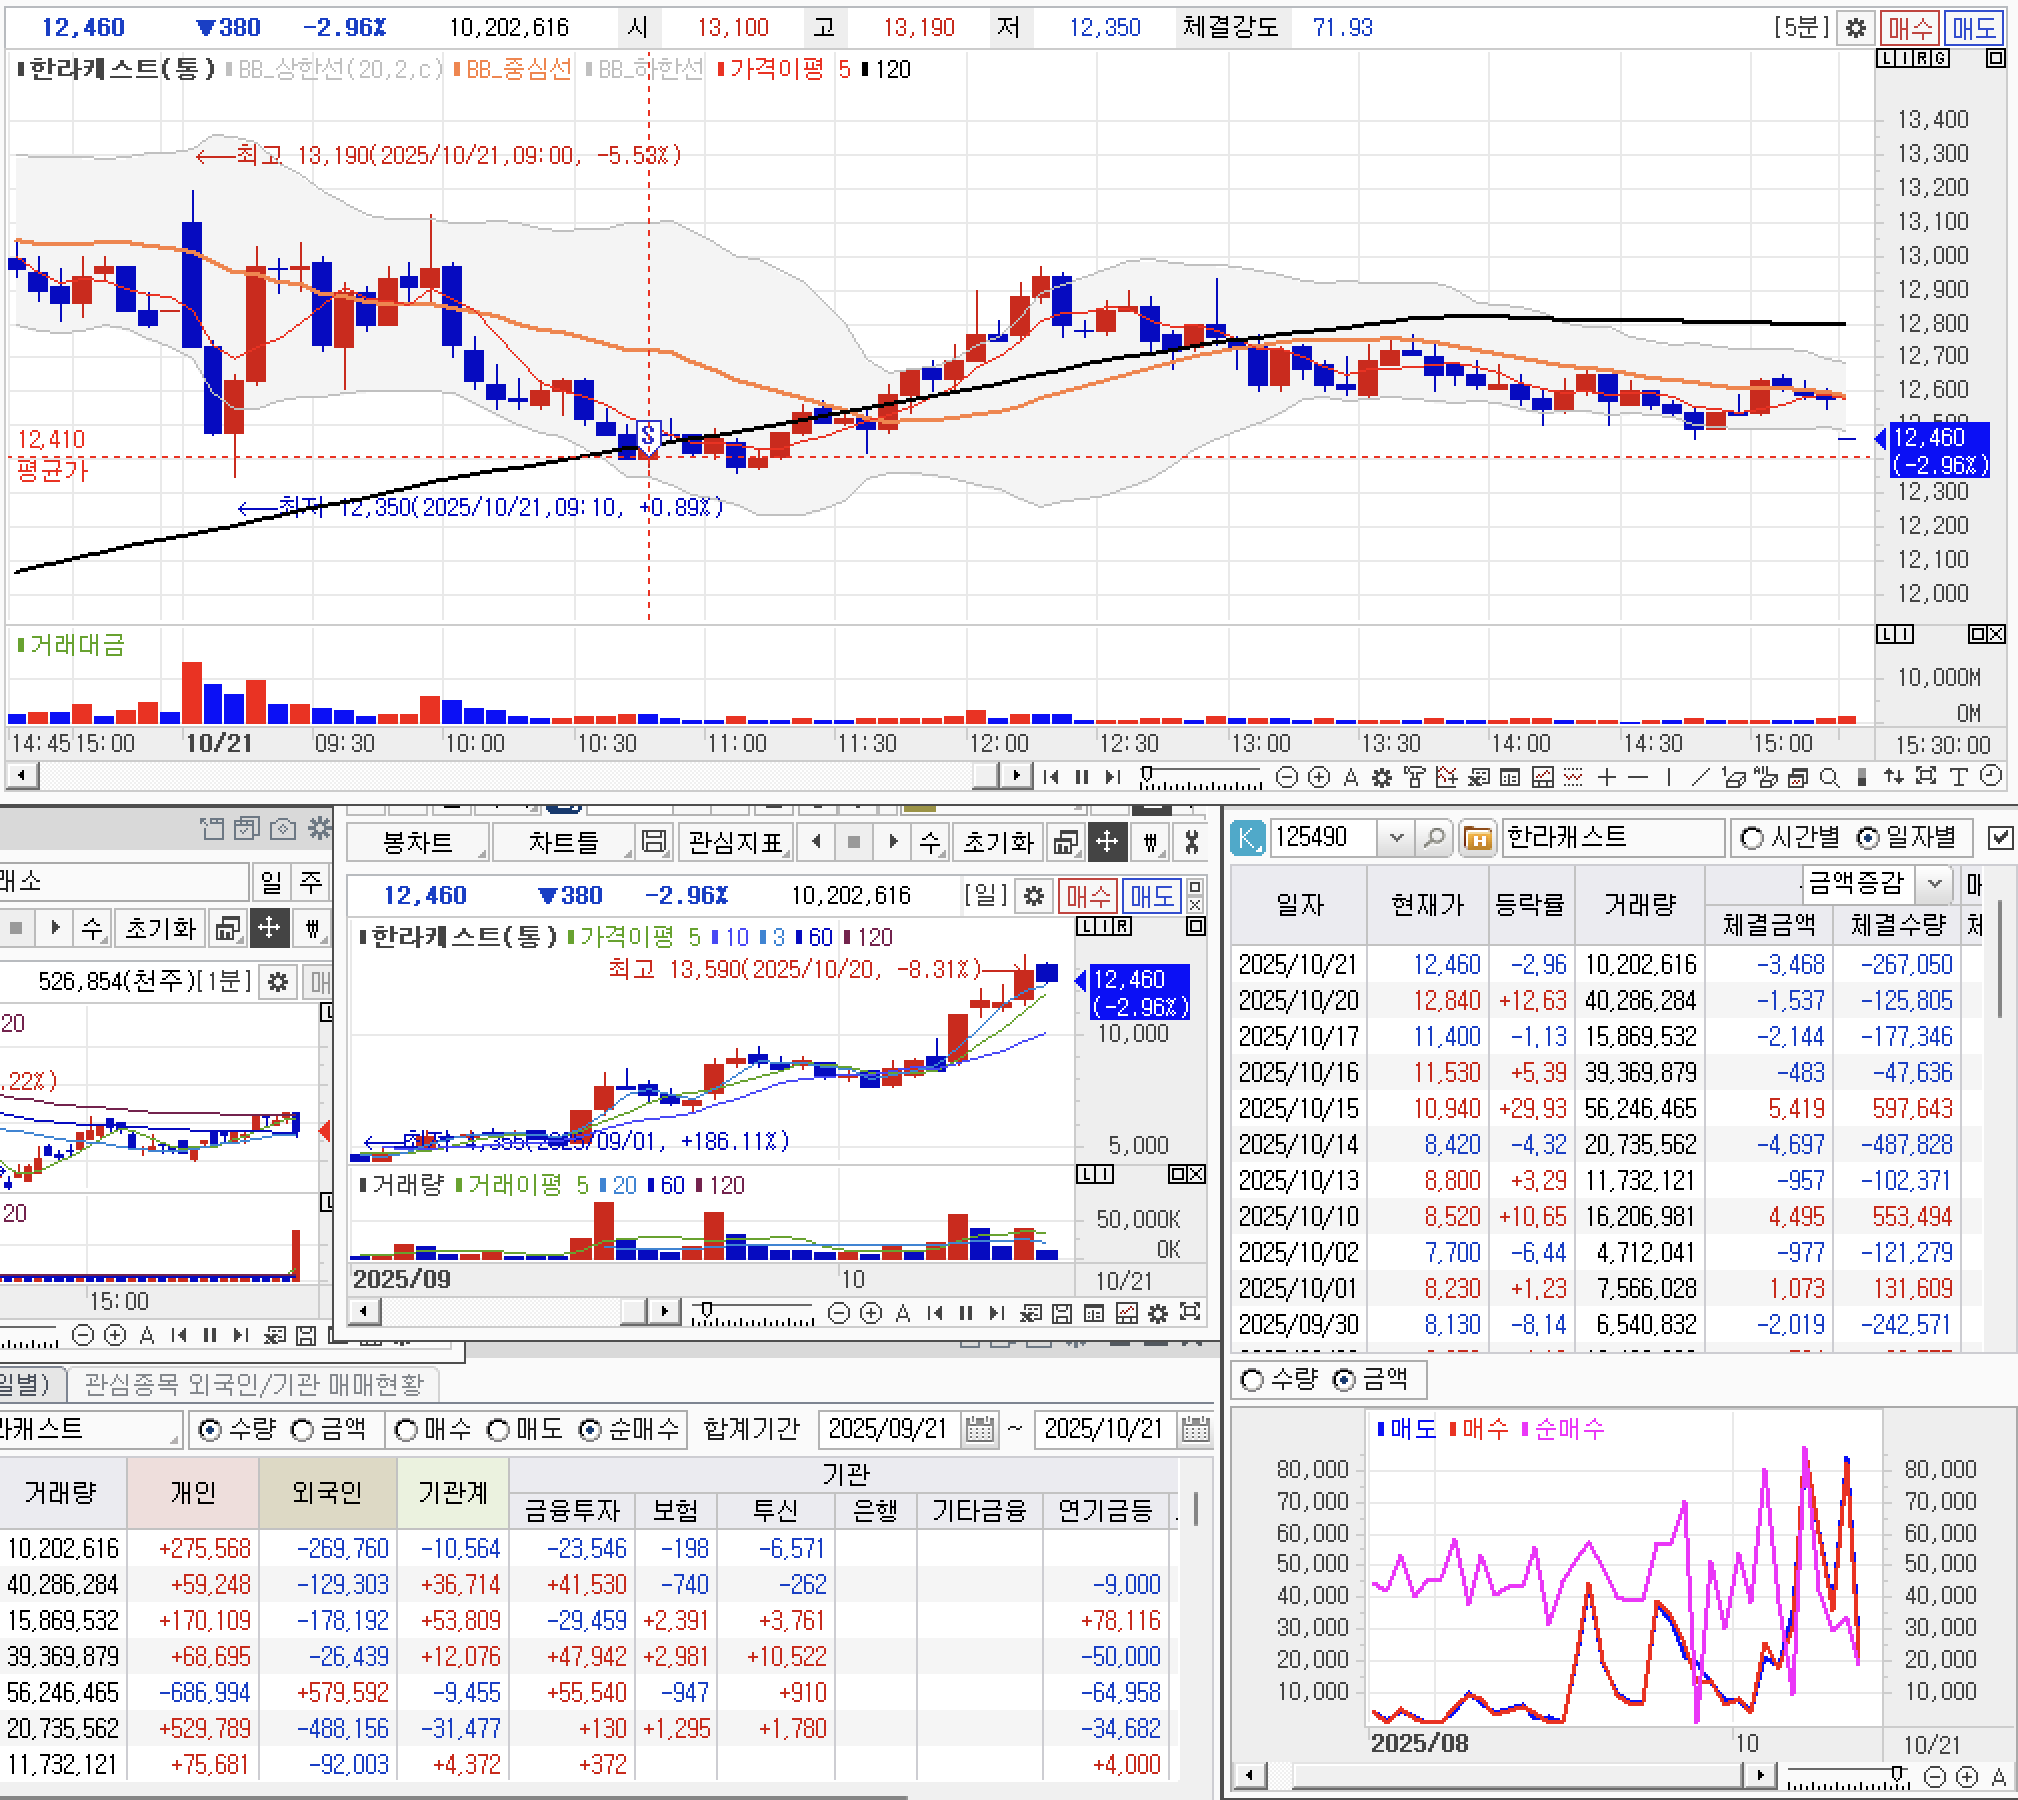Viewport: 2018px width, 1800px height.
Task: Click the red 매수 button on top chart
Action: point(1910,28)
